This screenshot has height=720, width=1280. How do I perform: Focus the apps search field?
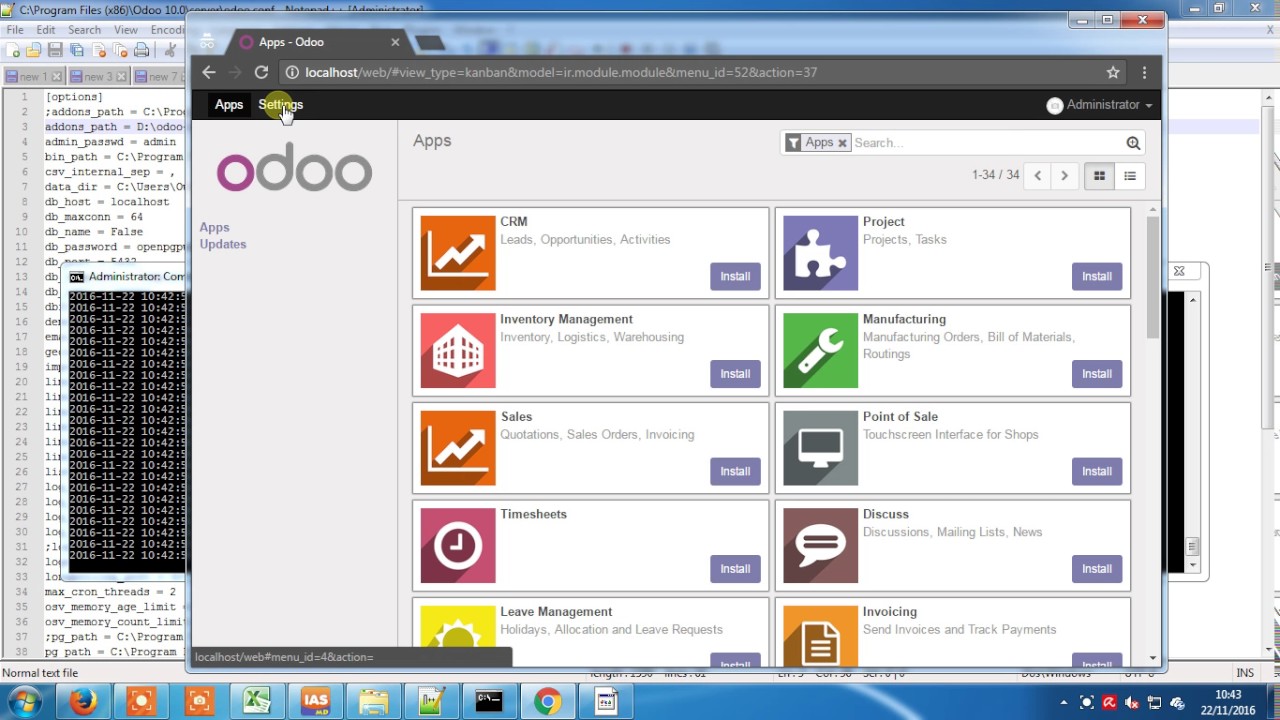click(985, 143)
